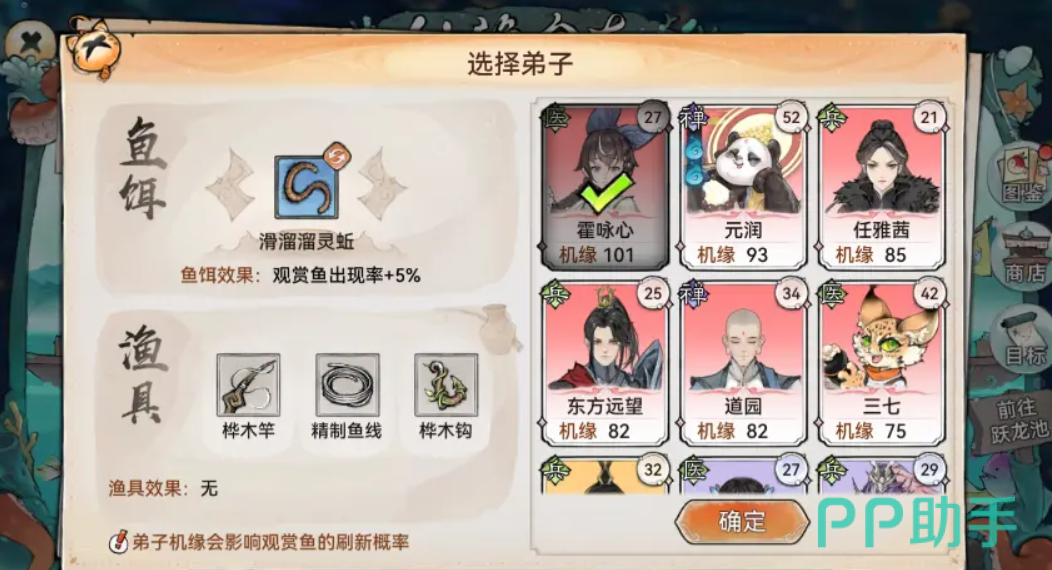
Task: Select the 桦木钩 fishing hook icon
Action: pos(446,385)
